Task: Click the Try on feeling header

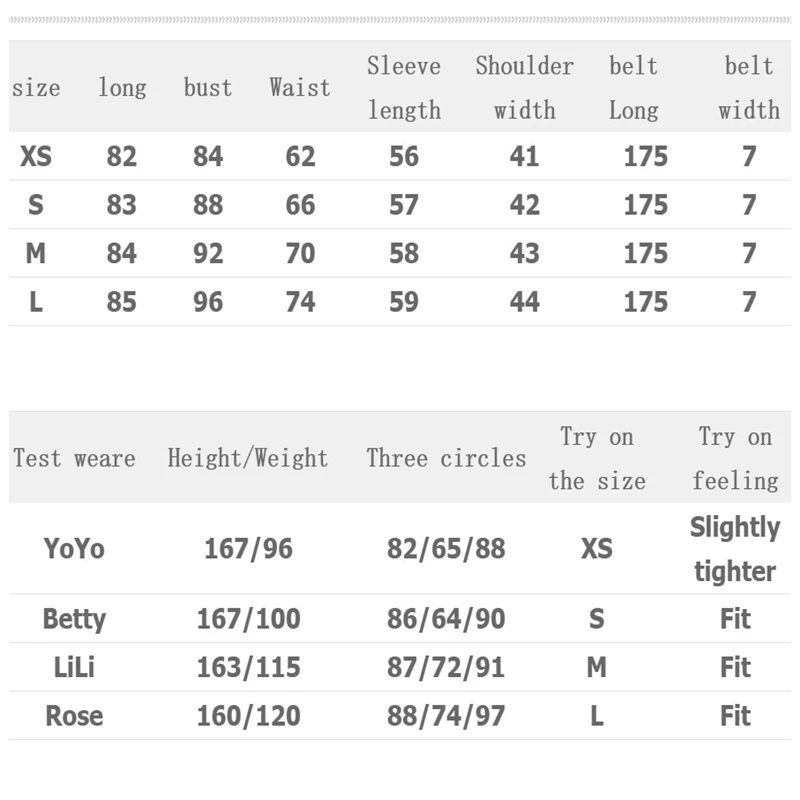Action: click(x=735, y=458)
